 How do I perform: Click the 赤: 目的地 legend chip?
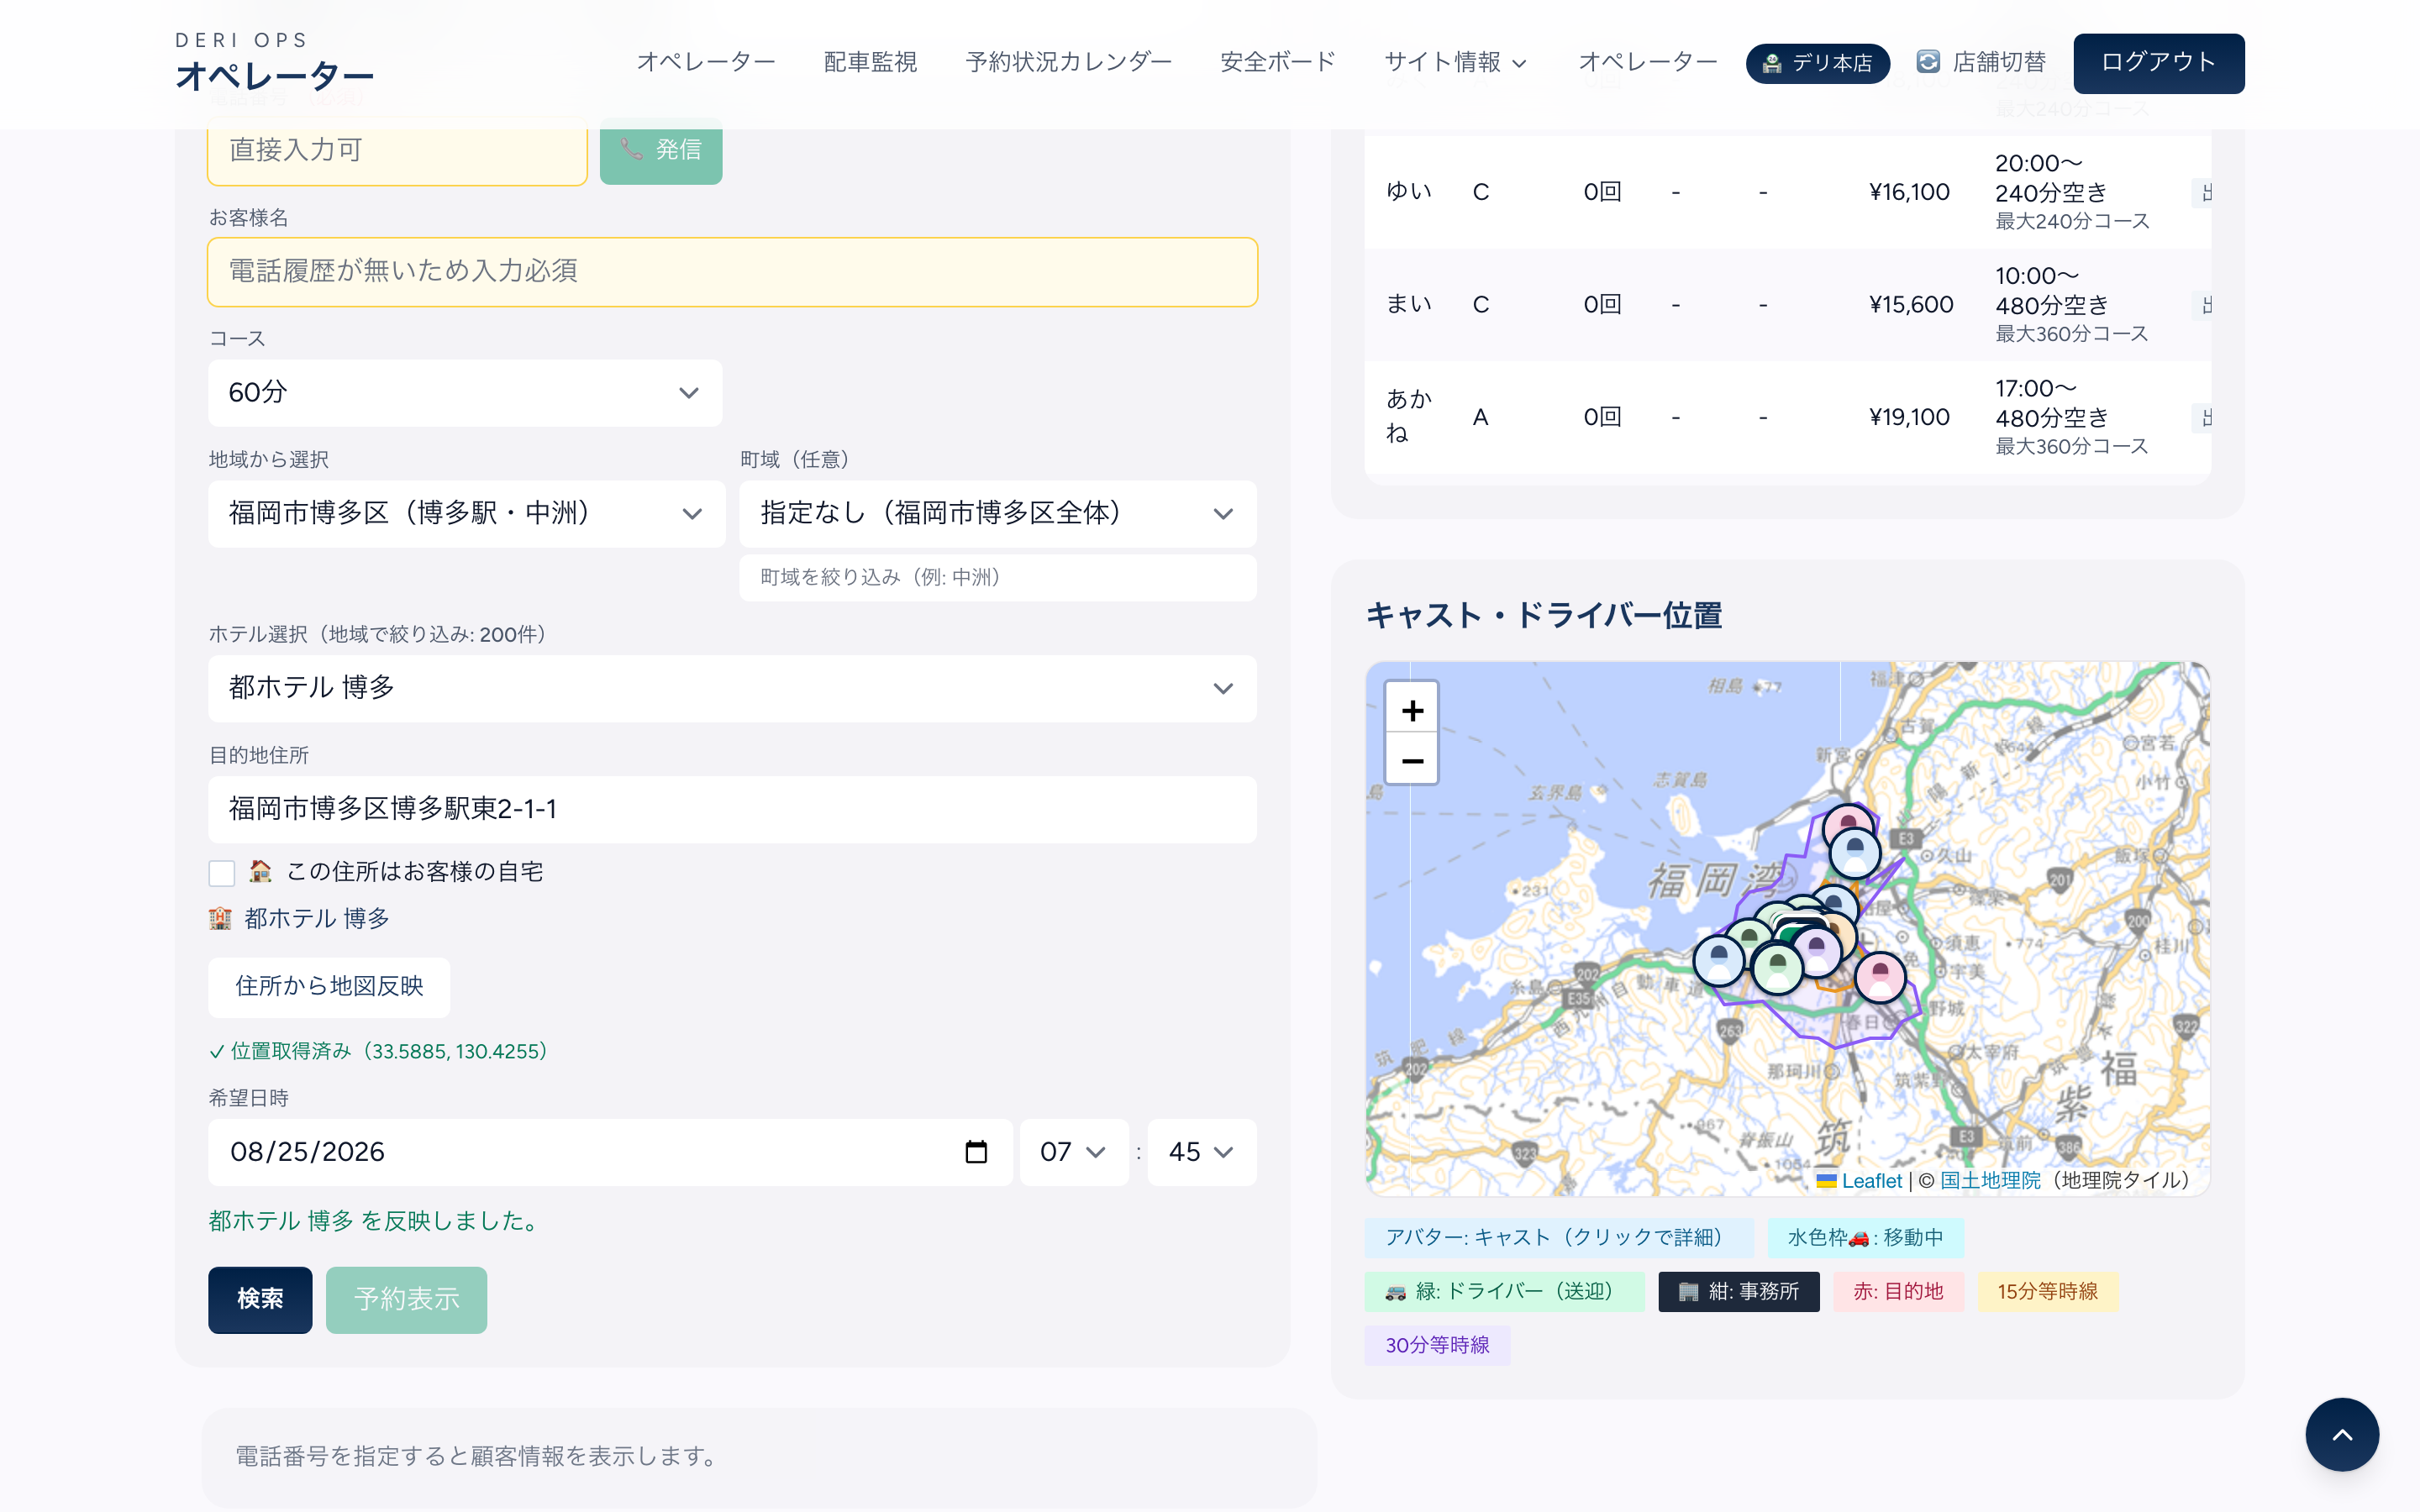click(1898, 1291)
